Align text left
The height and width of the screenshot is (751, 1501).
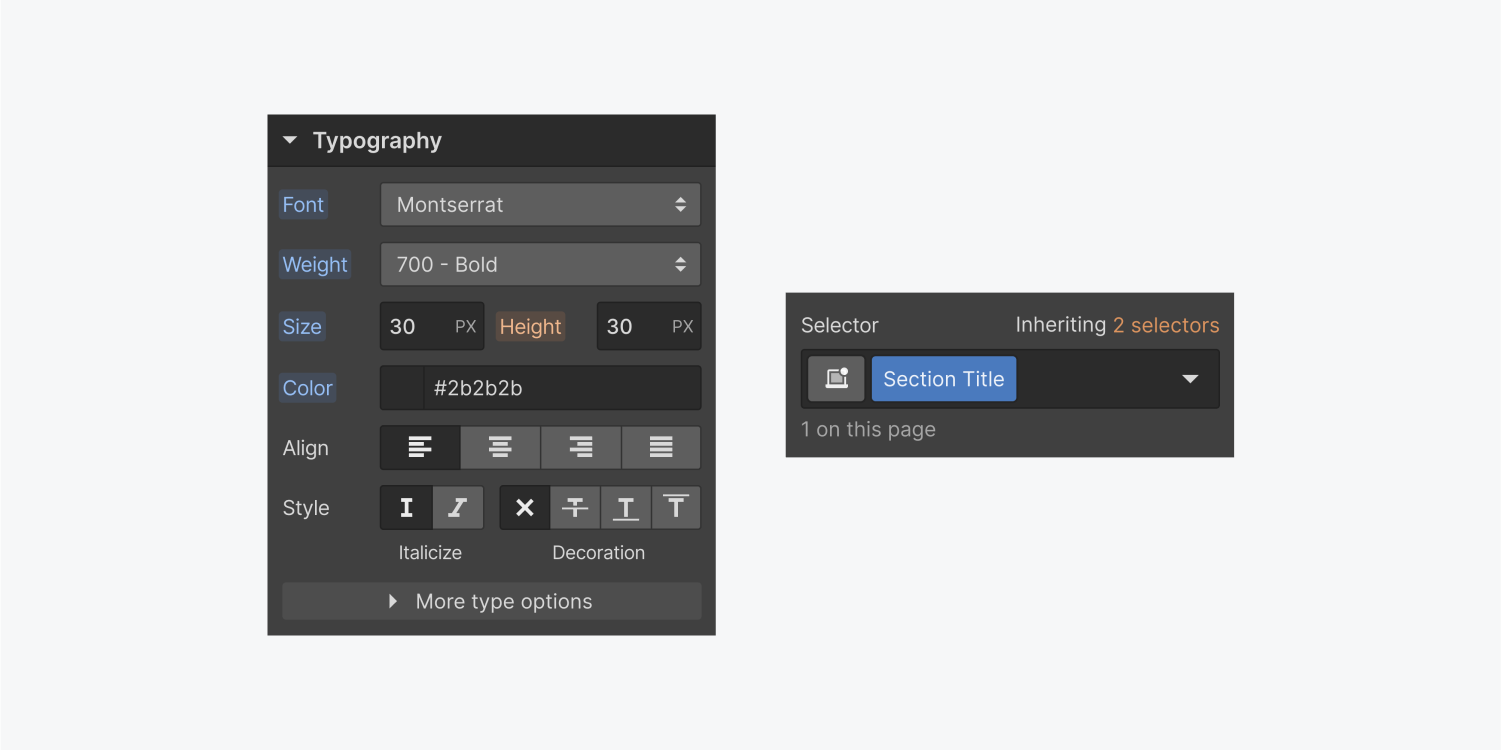420,448
